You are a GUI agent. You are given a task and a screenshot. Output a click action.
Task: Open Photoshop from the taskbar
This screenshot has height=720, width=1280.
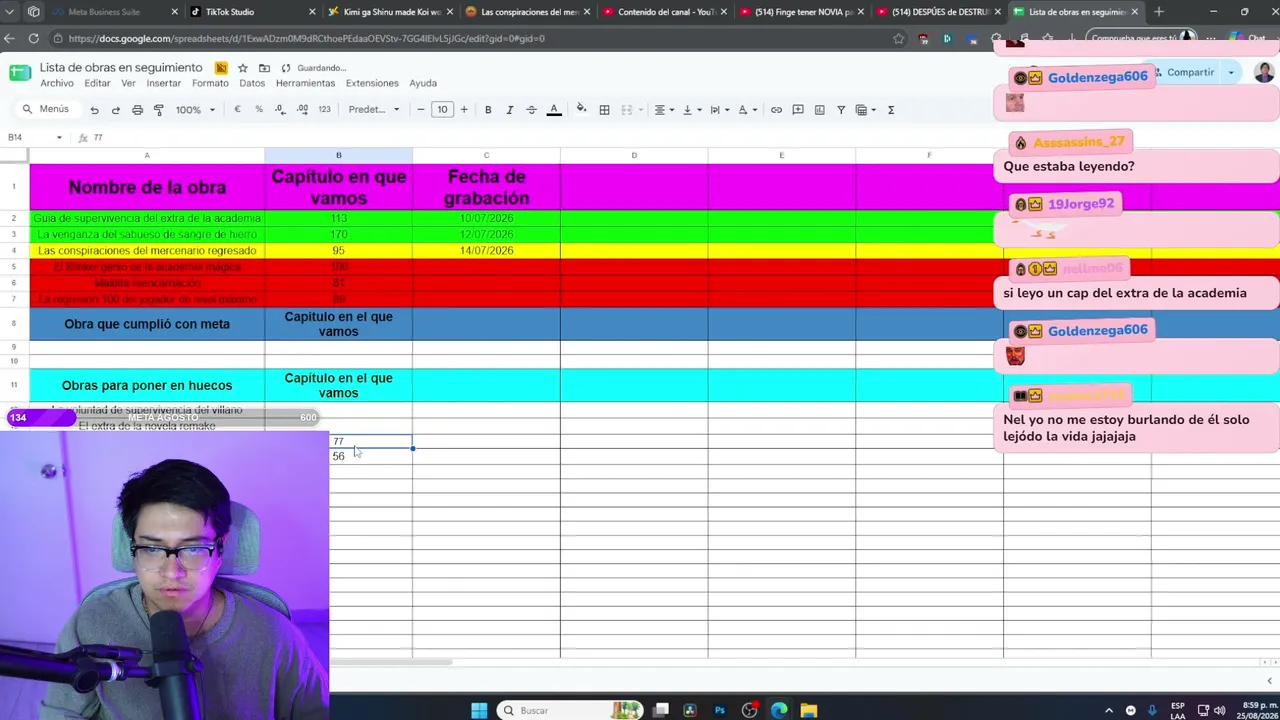point(720,710)
